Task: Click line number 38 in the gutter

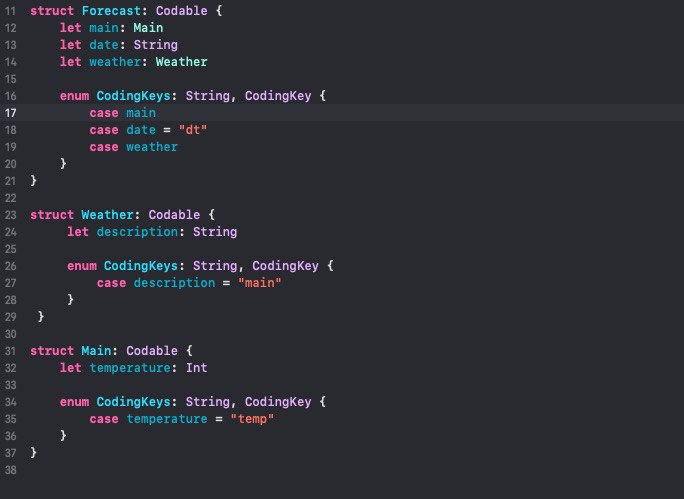Action: tap(10, 470)
